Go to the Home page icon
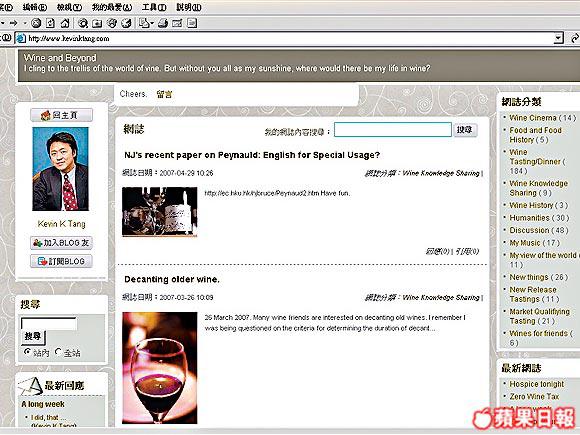Viewport: 580px width, 435px height. tap(65, 23)
